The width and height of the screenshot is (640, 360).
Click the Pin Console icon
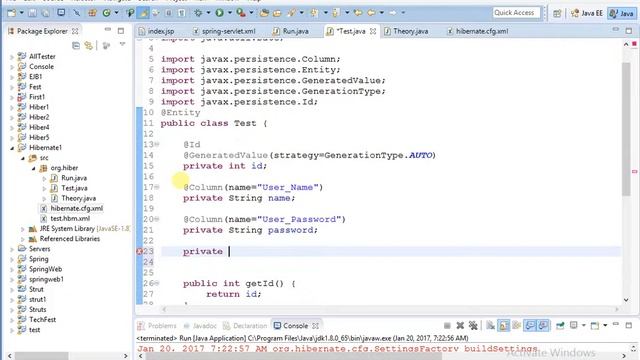click(x=560, y=326)
